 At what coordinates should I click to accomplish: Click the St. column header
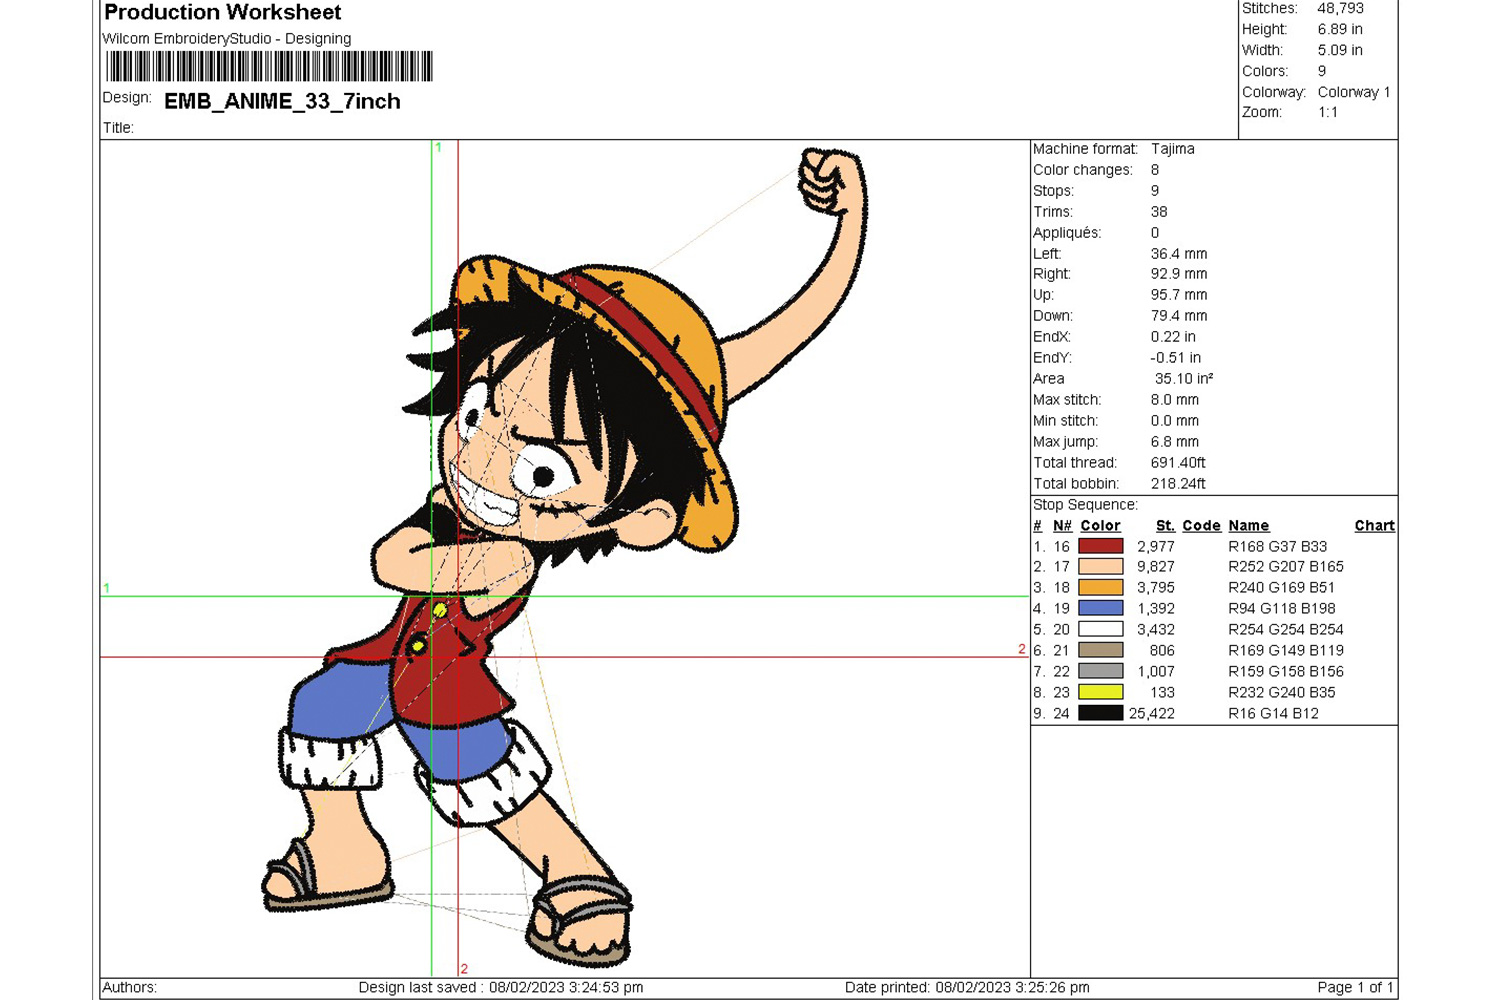(x=1165, y=526)
